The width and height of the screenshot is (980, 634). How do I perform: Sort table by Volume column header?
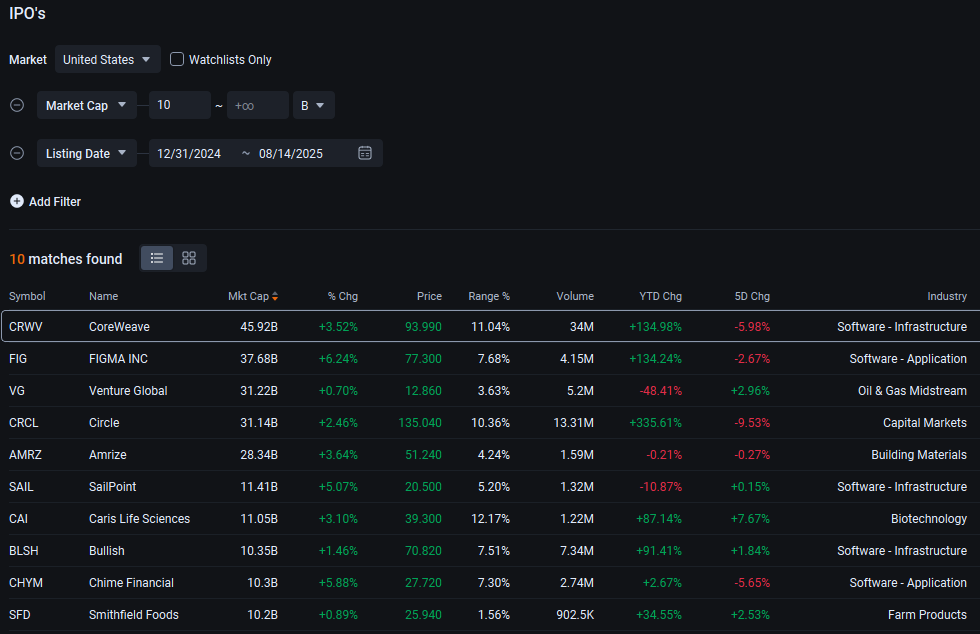(x=575, y=296)
